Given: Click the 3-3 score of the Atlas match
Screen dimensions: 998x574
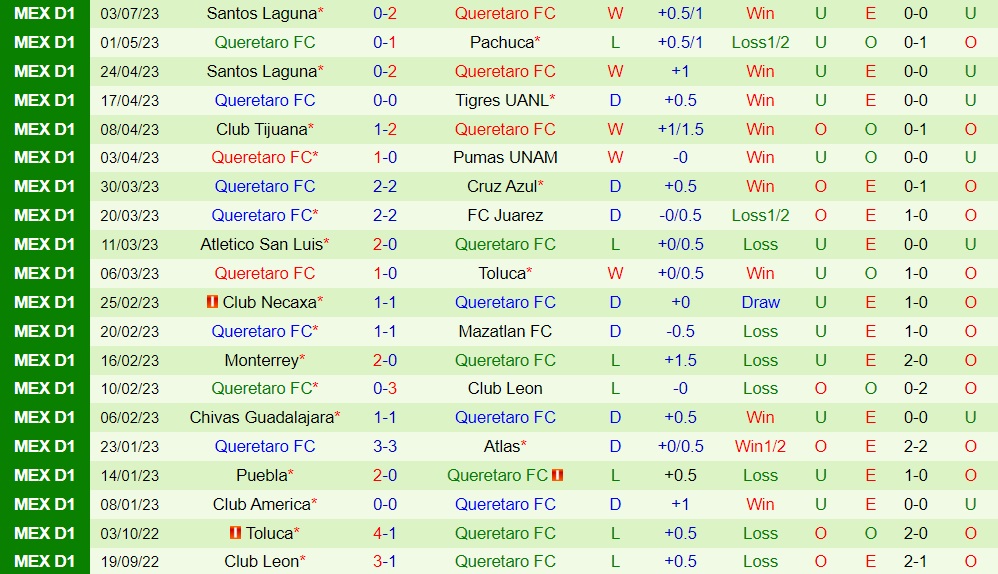Looking at the screenshot, I should click(x=385, y=446).
